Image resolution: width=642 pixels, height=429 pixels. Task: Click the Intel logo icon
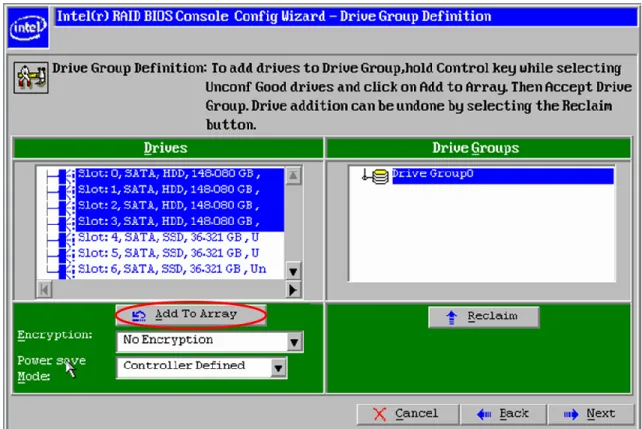coord(28,28)
